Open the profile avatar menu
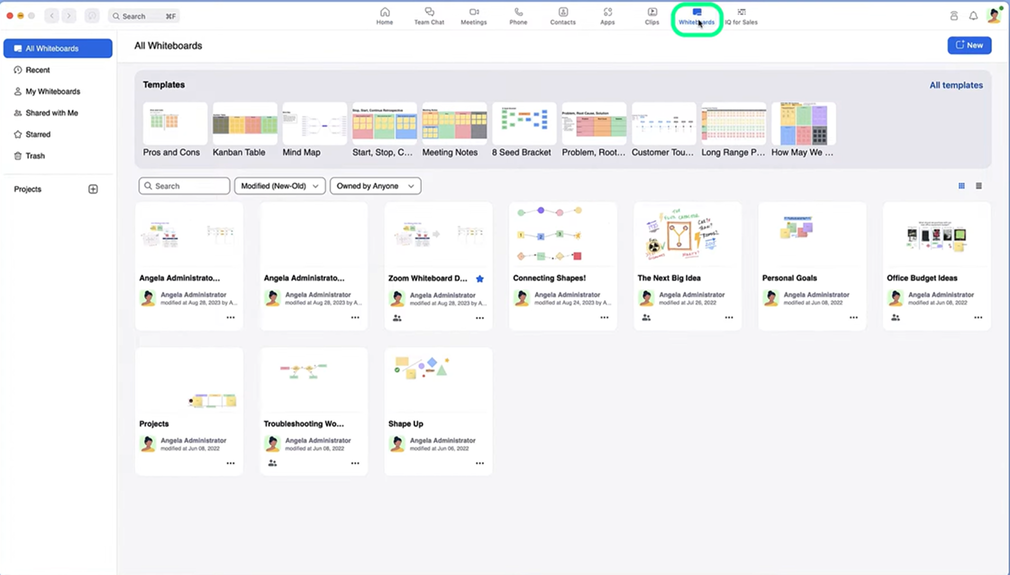 pos(994,15)
